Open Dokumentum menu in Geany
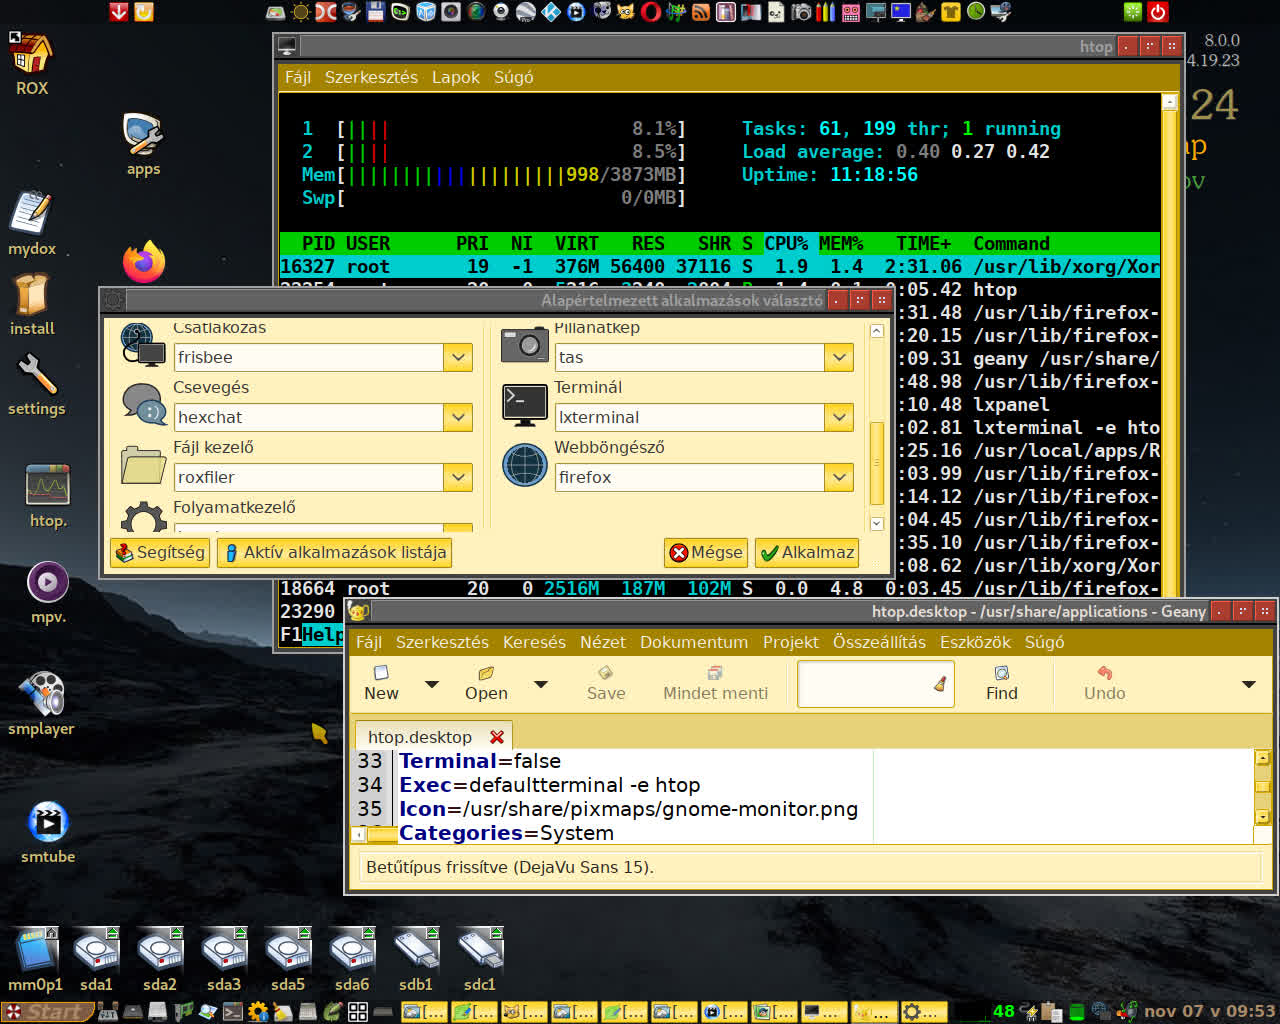 tap(694, 642)
